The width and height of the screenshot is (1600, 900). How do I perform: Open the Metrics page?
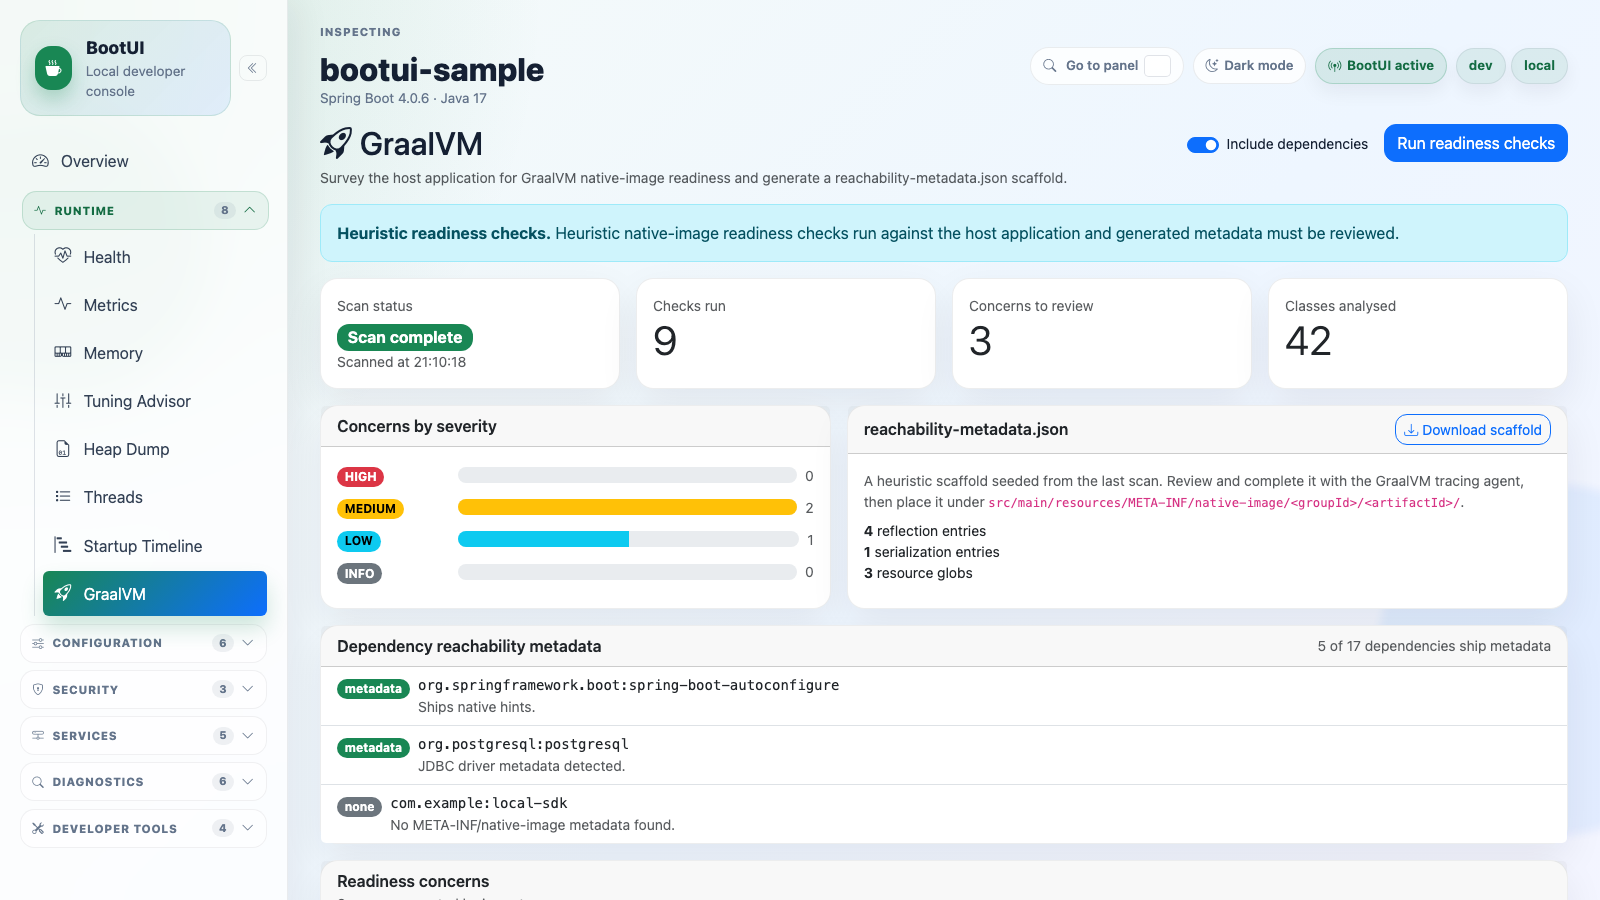click(155, 305)
